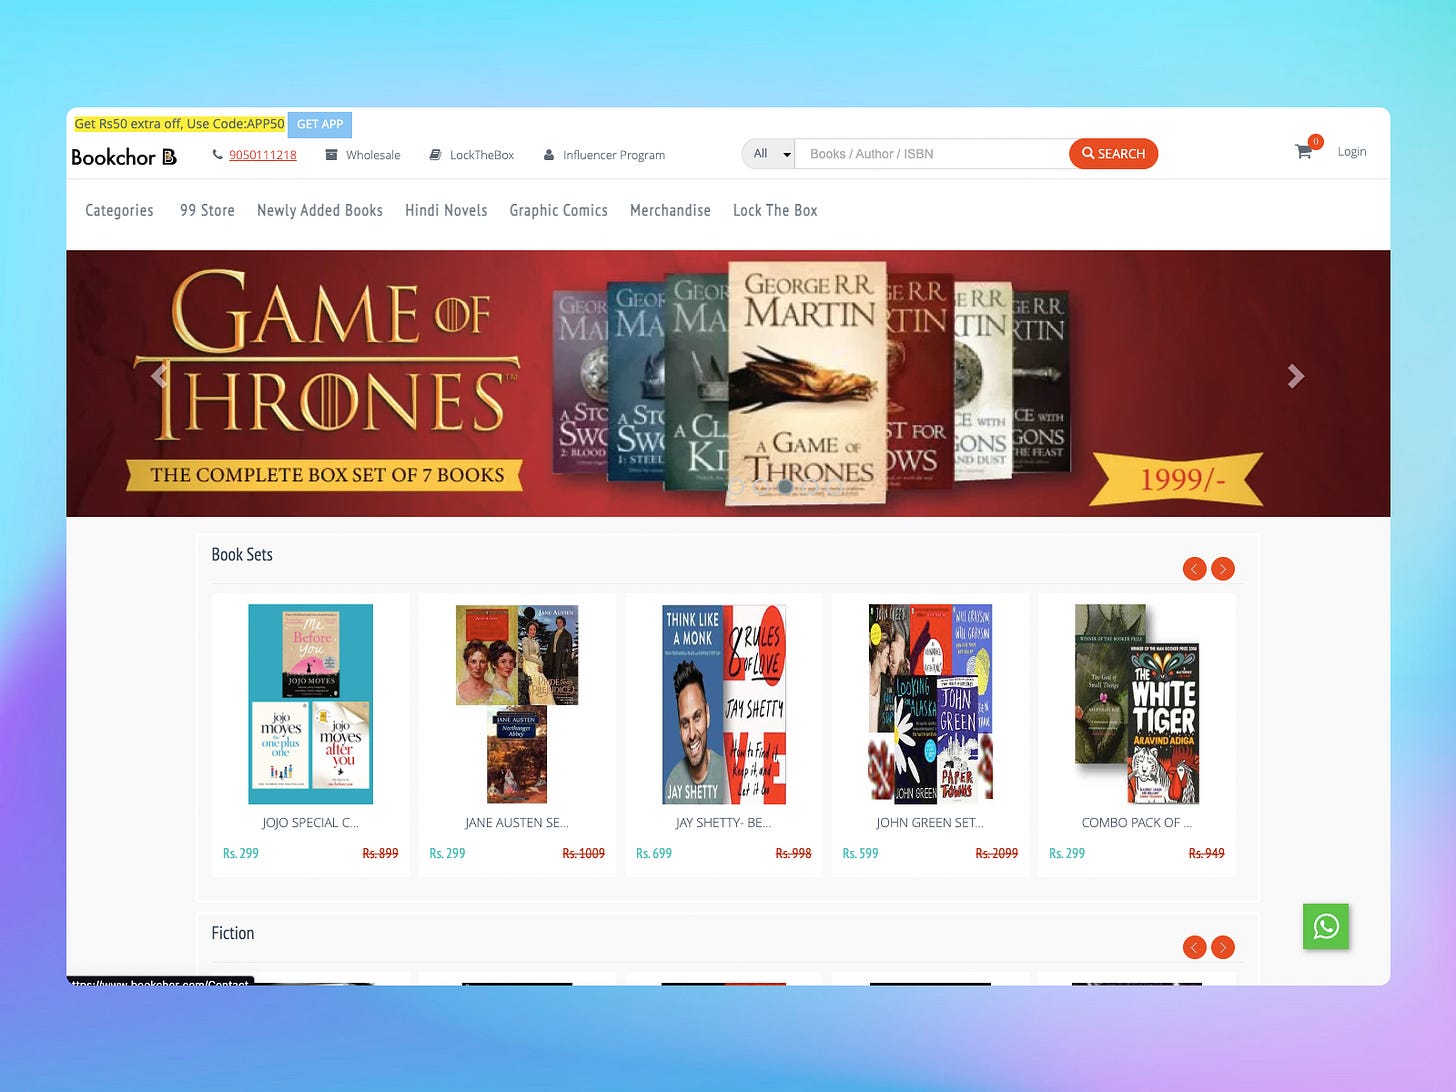Open the Merchandise menu item
Screen dimensions: 1456x1092
tap(670, 210)
